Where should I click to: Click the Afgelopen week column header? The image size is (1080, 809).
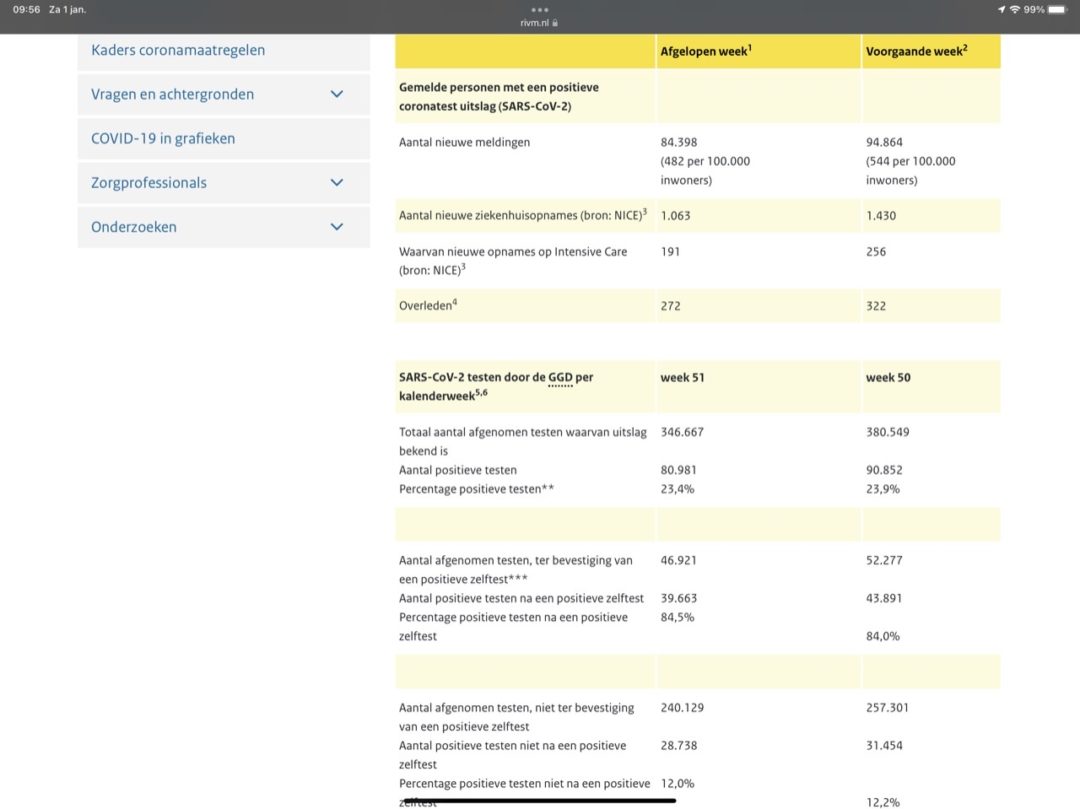706,51
